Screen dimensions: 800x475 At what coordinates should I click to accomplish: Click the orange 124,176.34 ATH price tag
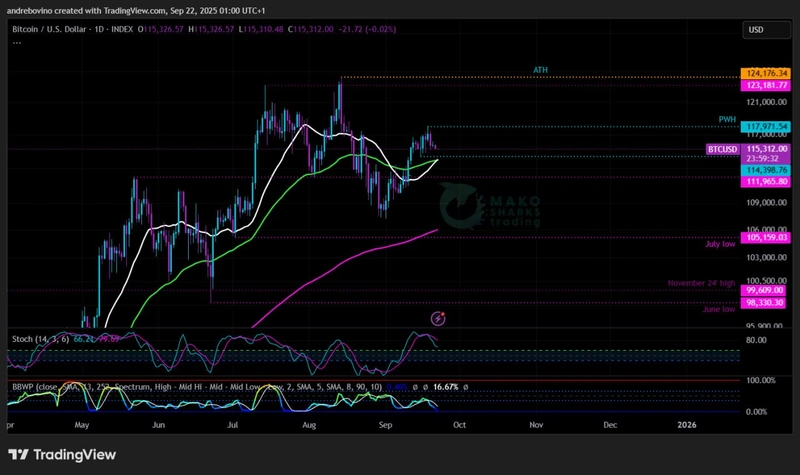767,74
